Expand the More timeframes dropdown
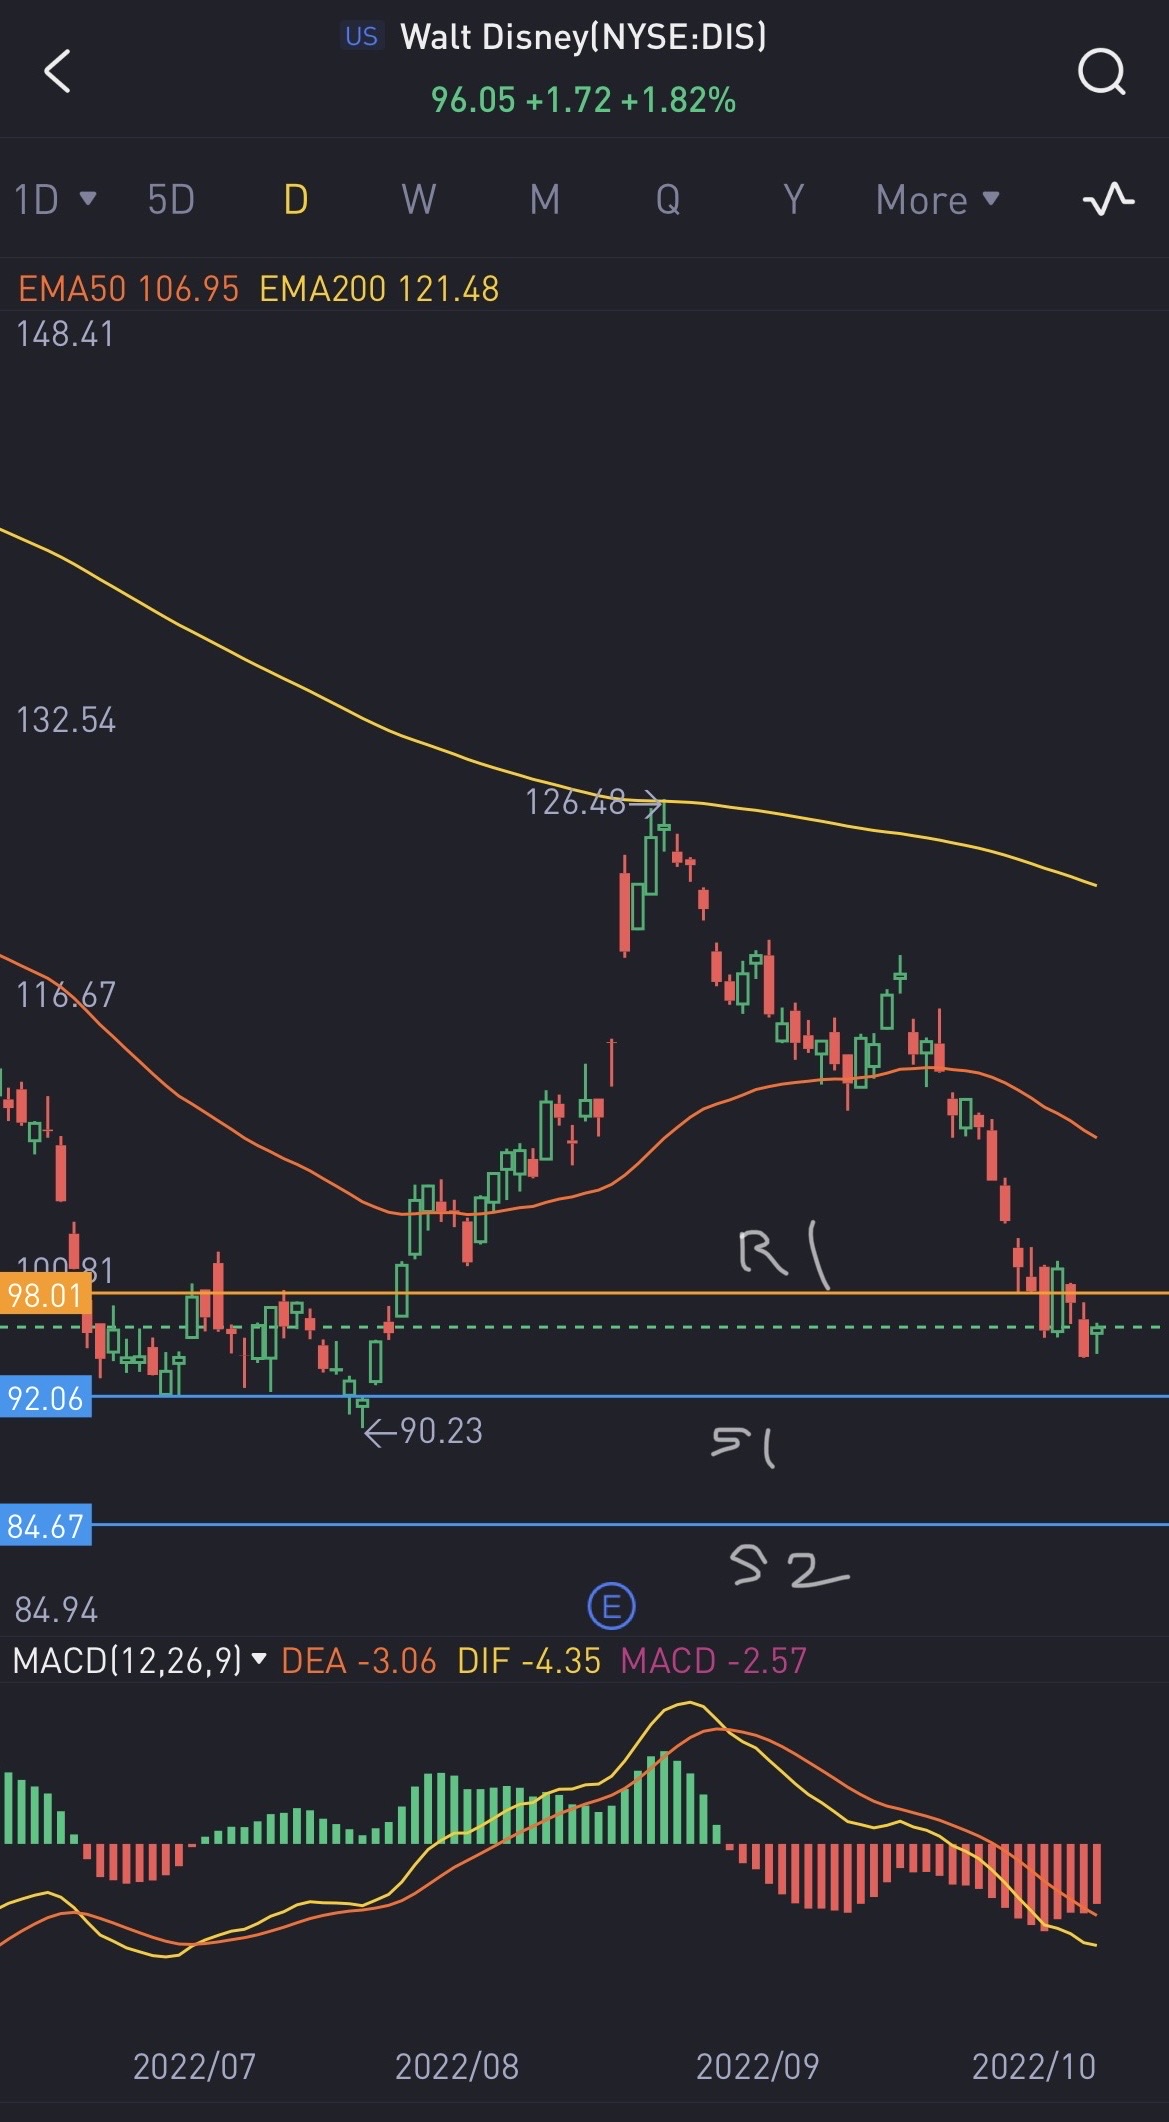The image size is (1169, 2122). tap(937, 200)
